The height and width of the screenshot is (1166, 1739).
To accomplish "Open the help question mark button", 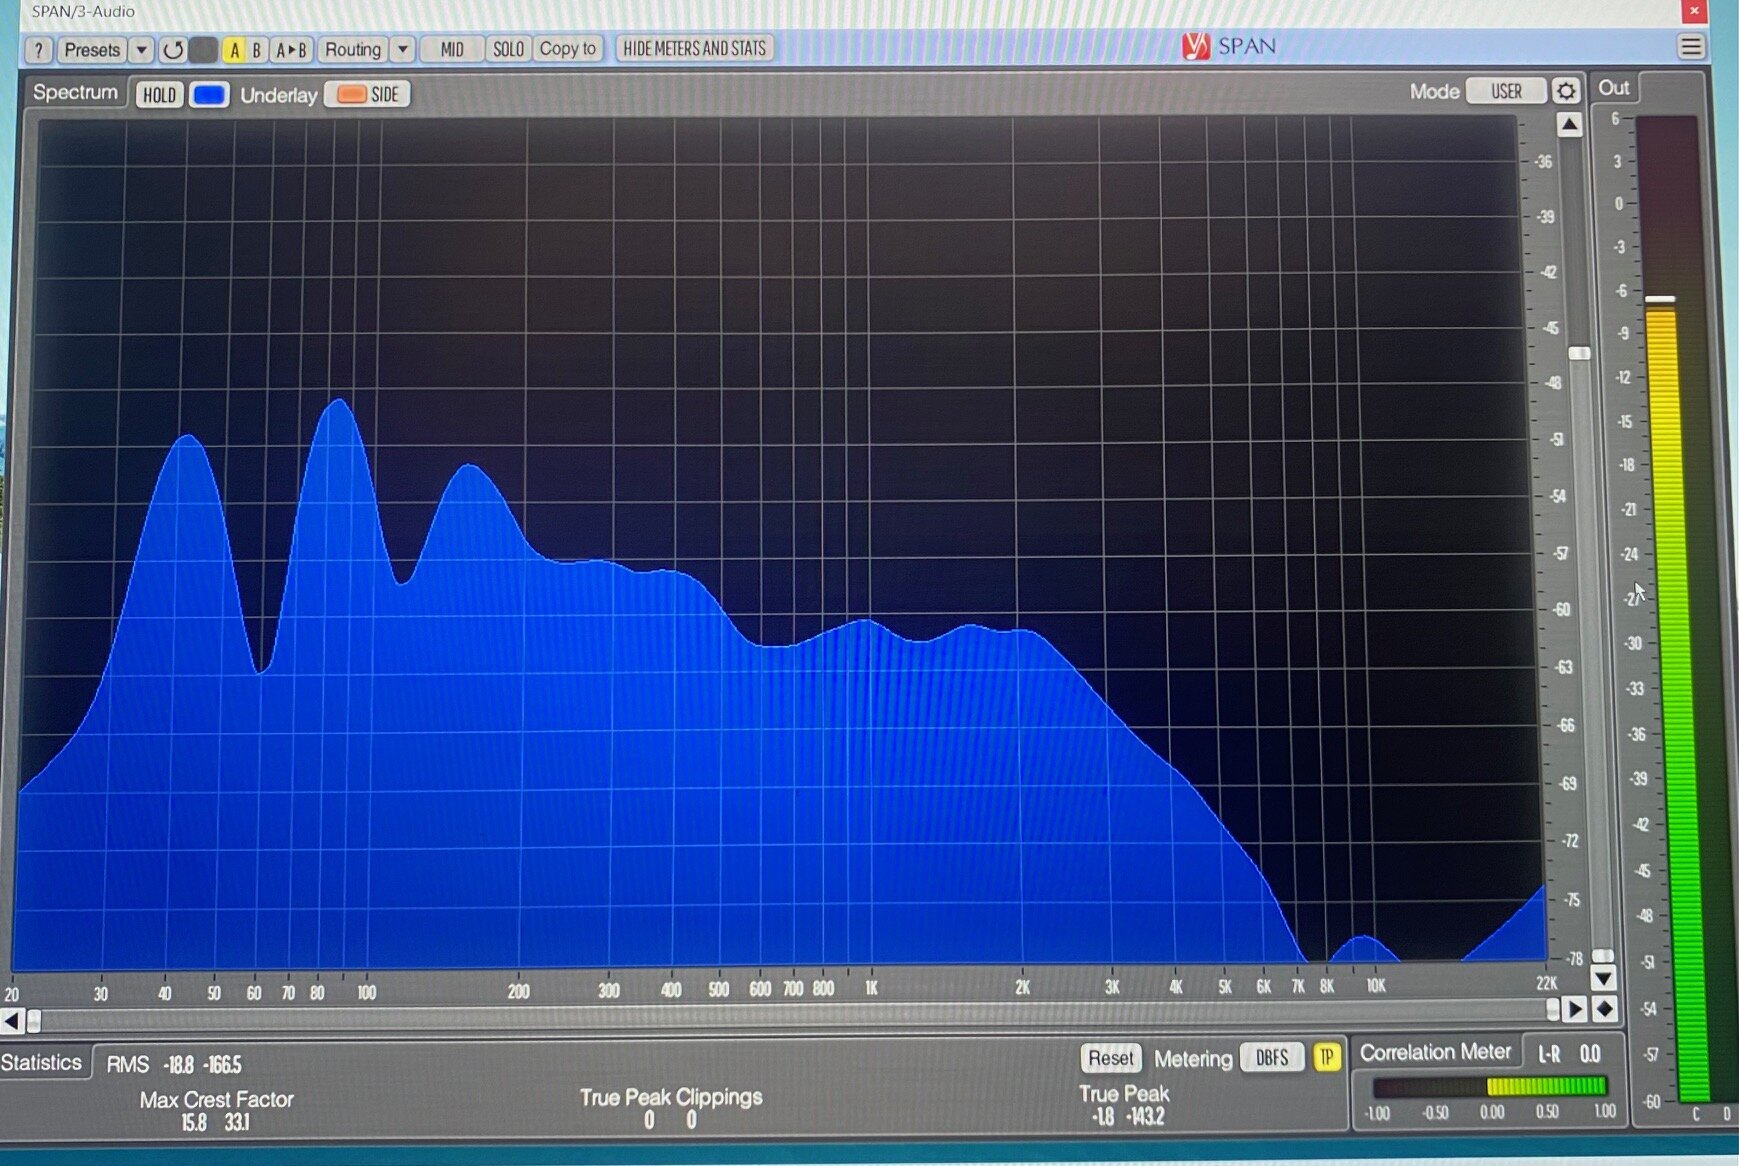I will 38,50.
